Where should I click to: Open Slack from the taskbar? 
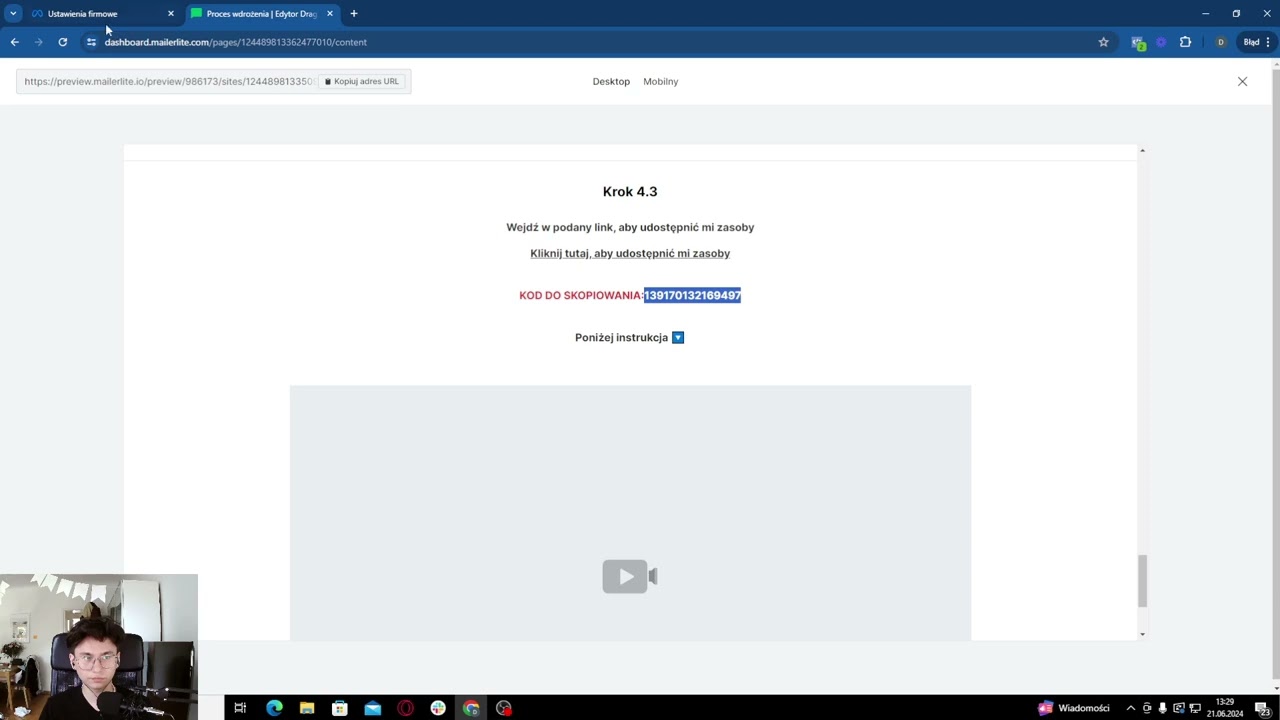pos(438,708)
